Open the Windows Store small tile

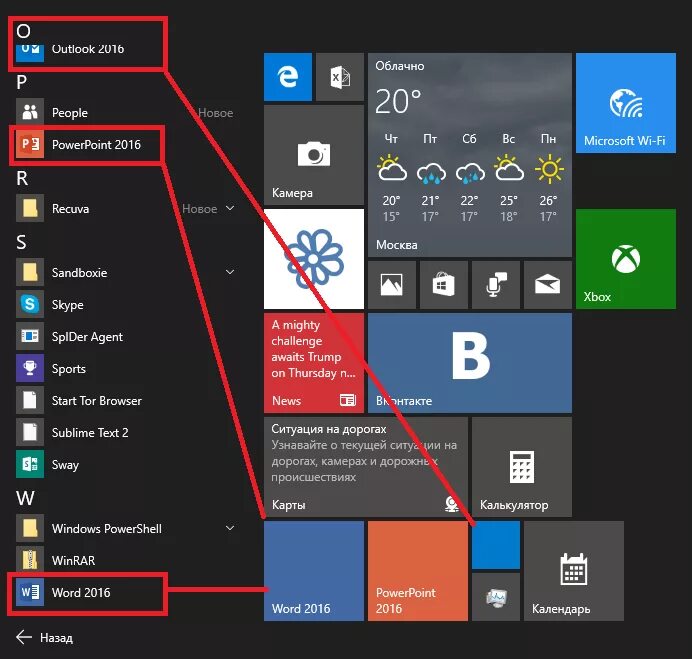444,285
